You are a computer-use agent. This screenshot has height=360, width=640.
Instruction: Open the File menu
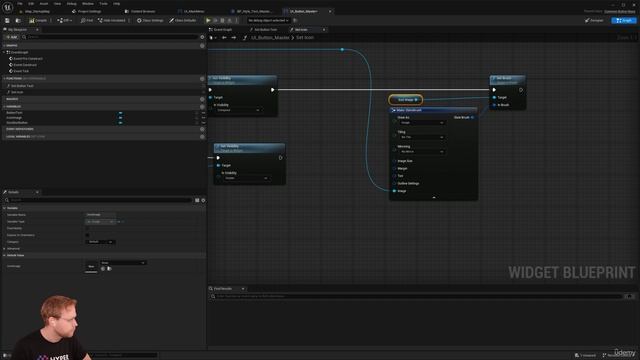click(20, 4)
